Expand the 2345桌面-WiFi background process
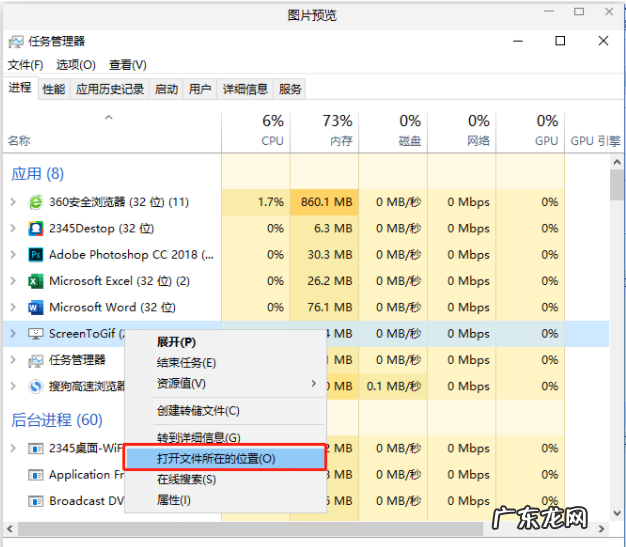This screenshot has width=626, height=547. (x=13, y=448)
